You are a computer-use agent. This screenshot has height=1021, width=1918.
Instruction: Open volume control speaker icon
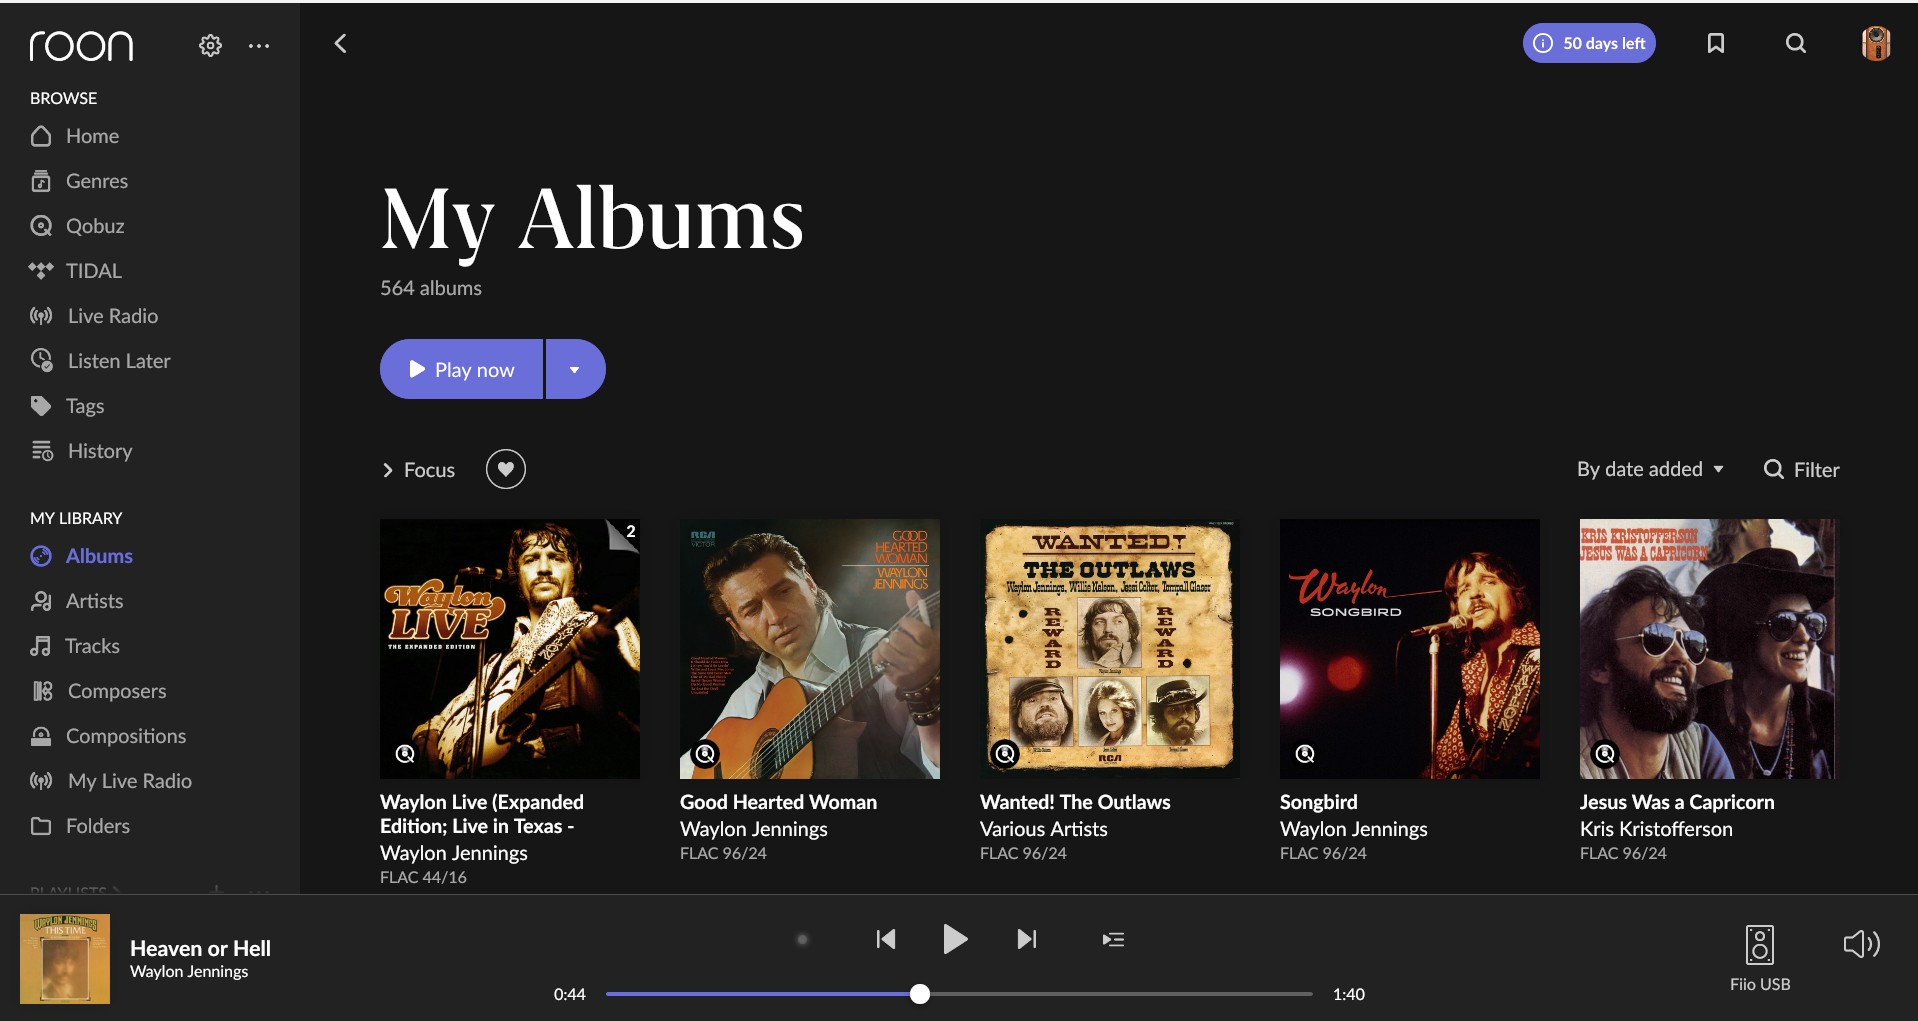coord(1860,944)
